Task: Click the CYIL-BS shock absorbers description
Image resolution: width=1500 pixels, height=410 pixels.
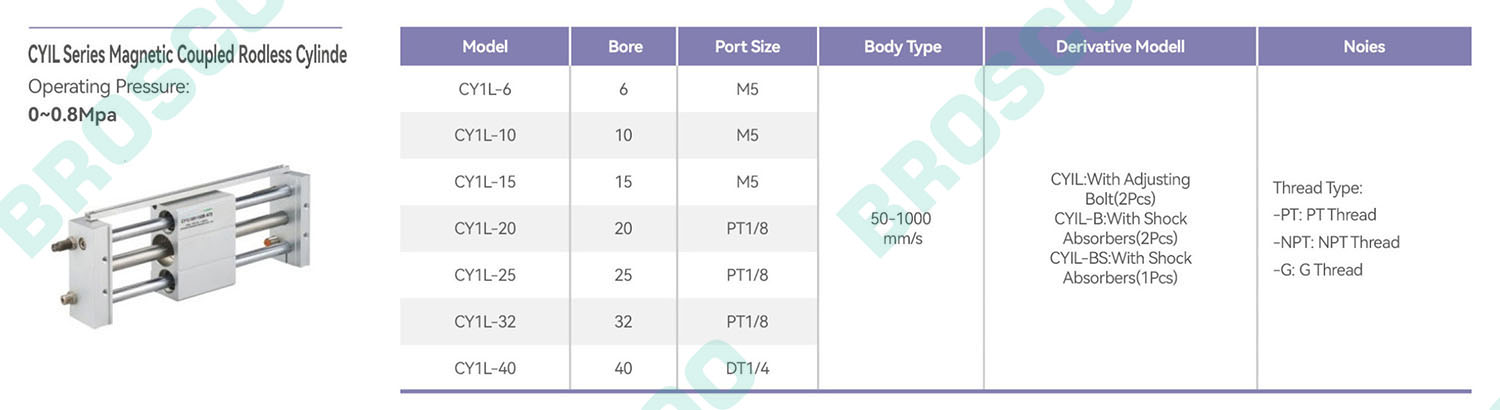Action: click(1121, 267)
